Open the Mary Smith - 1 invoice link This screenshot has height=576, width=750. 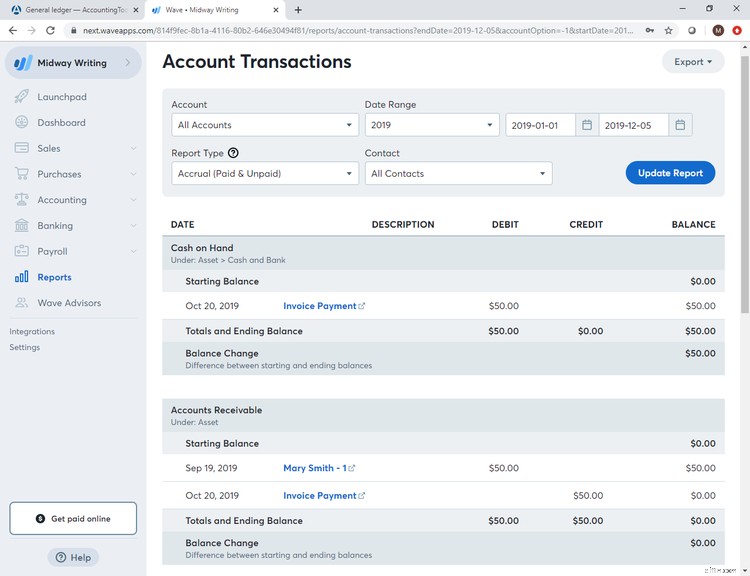pos(315,468)
